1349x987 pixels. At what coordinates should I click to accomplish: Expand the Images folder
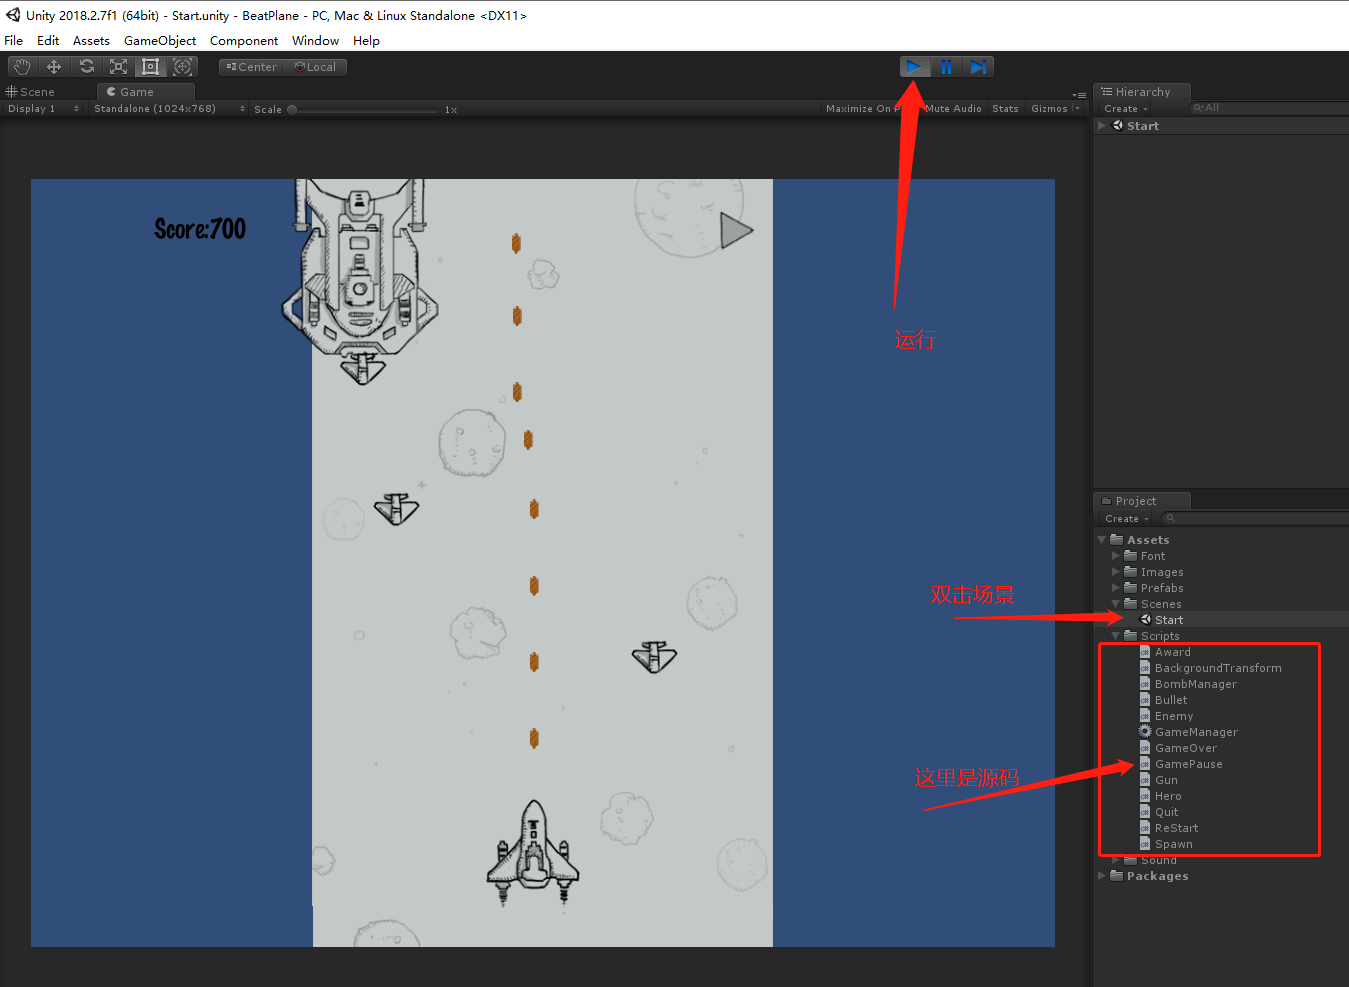coord(1116,572)
